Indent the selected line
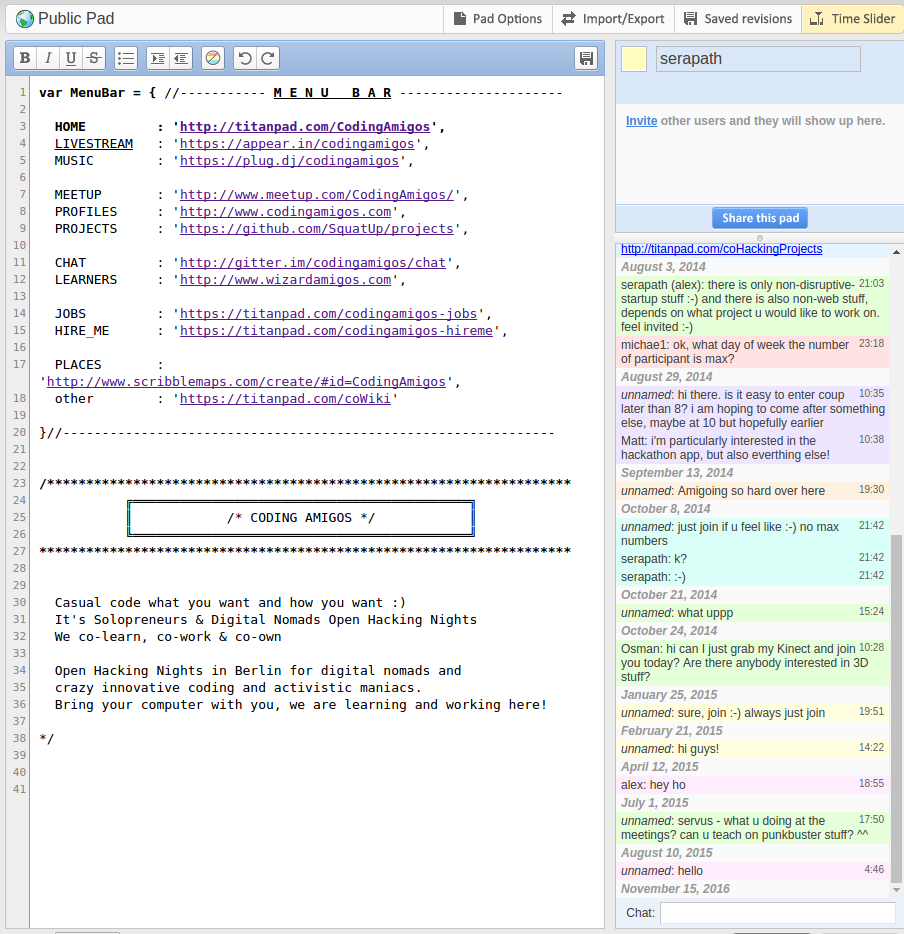This screenshot has height=934, width=904. [158, 58]
